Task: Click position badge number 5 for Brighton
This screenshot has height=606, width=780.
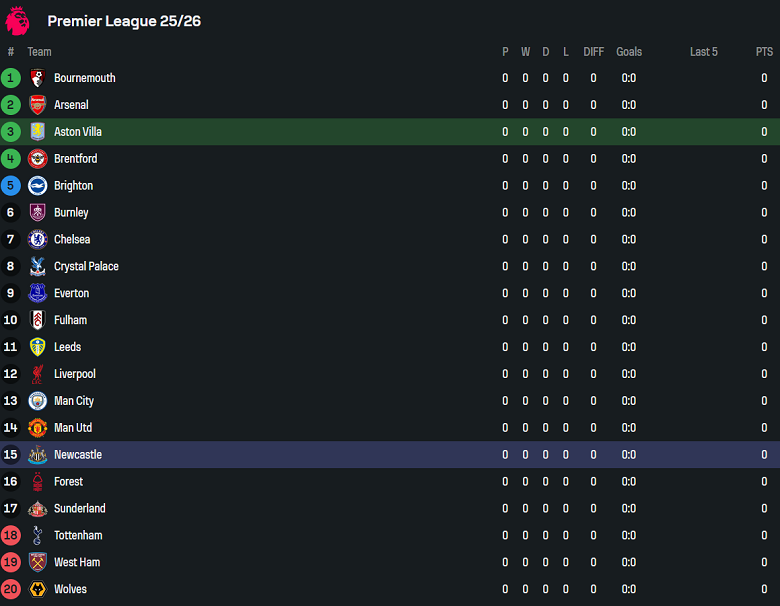Action: pos(11,185)
